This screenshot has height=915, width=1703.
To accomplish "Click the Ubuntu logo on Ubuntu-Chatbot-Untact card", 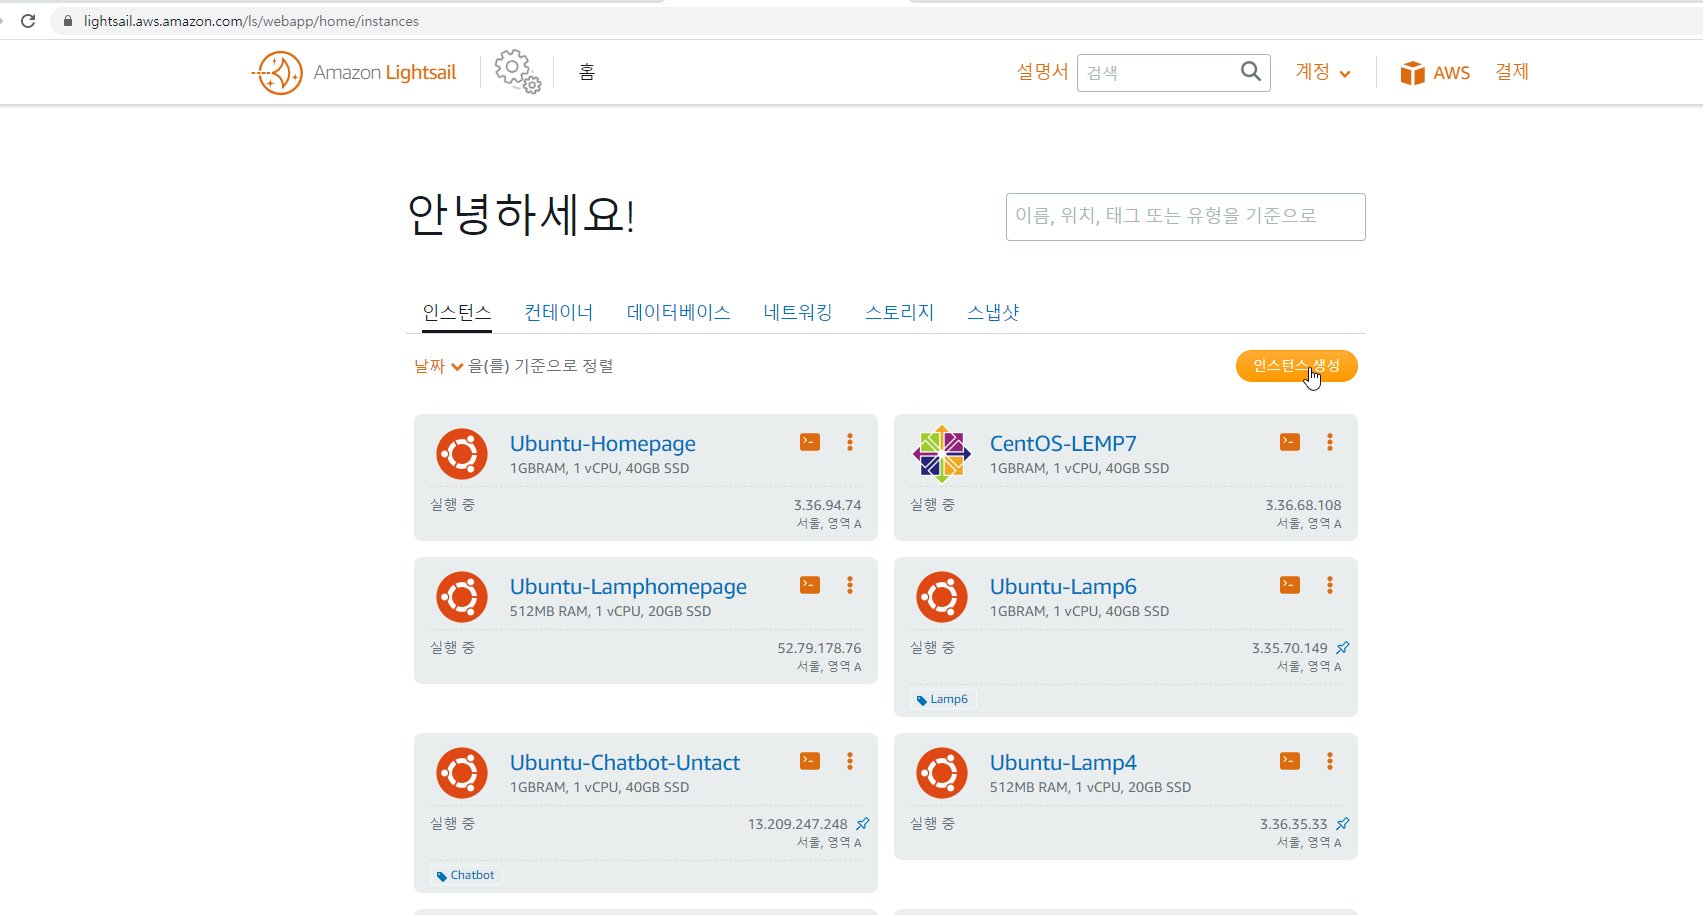I will tap(462, 773).
